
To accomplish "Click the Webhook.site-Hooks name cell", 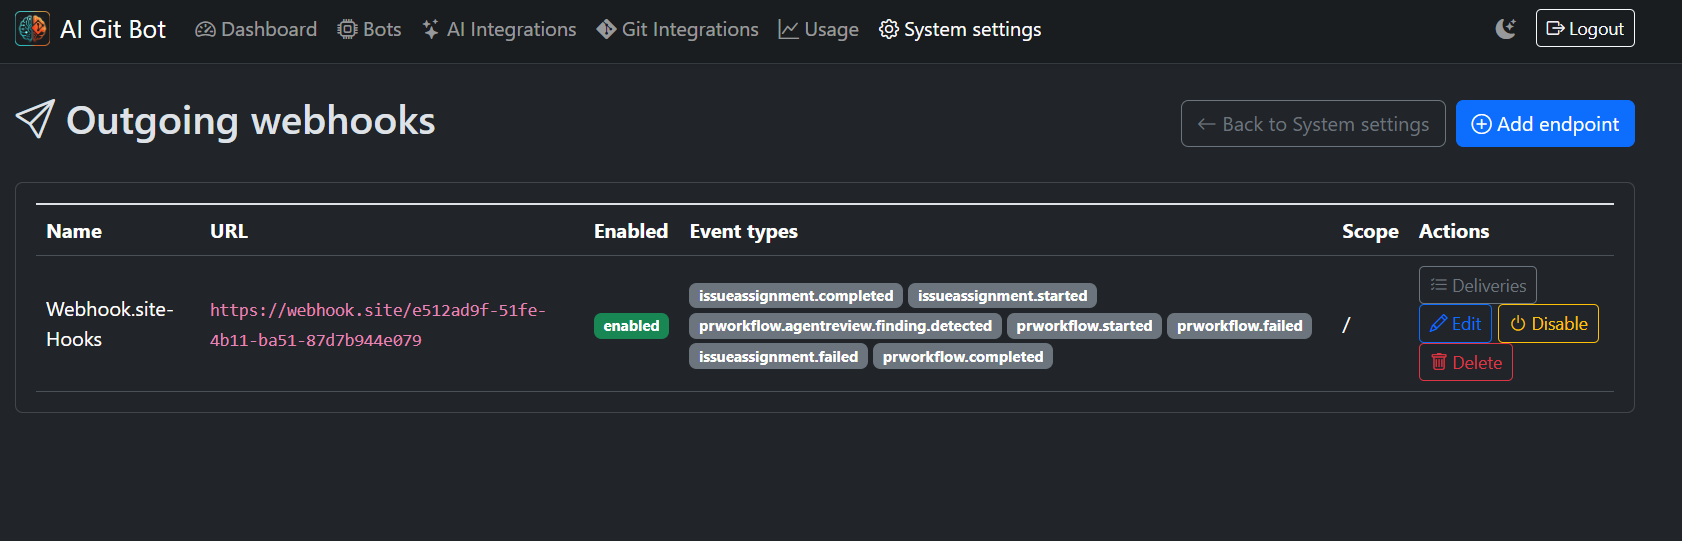I will [x=110, y=324].
